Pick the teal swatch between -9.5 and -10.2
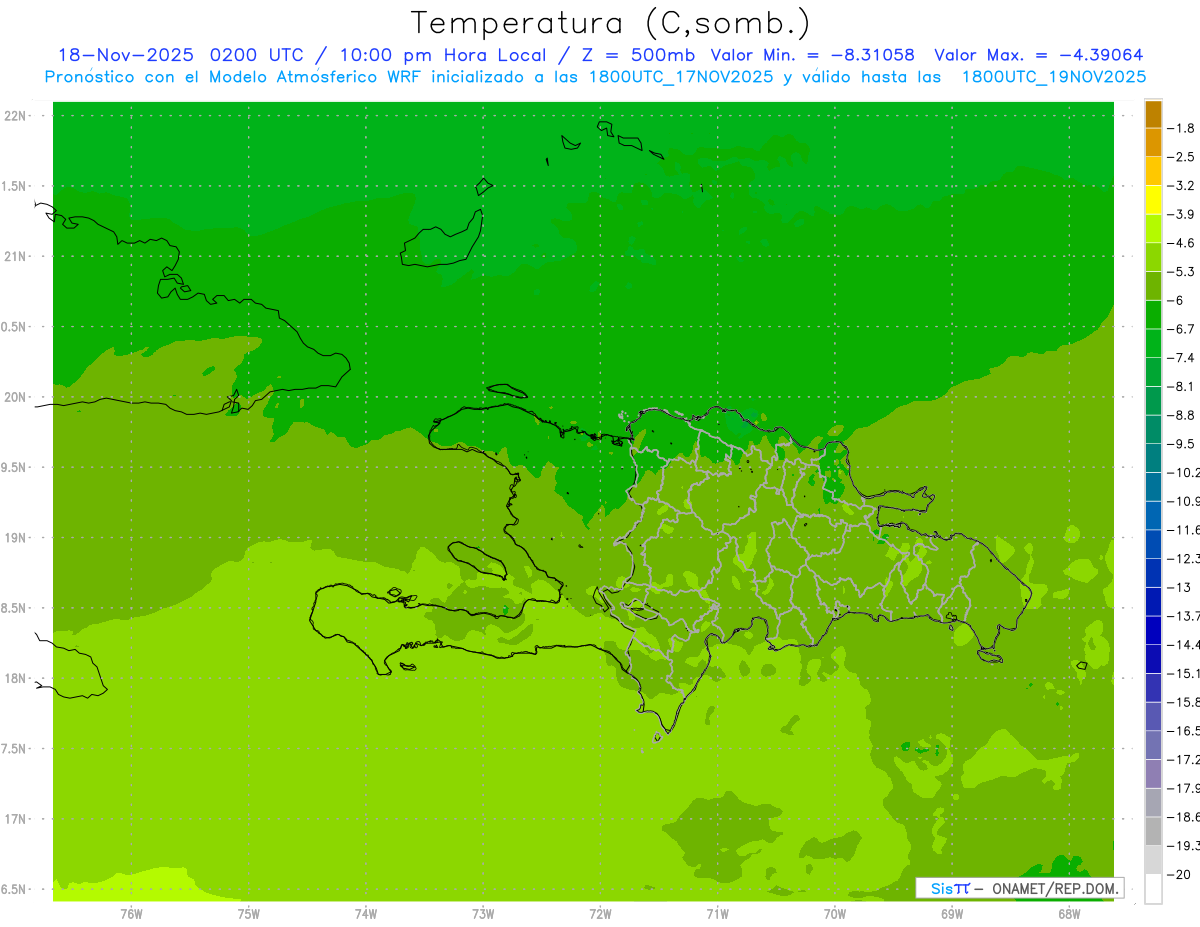1200x927 pixels. point(1153,458)
